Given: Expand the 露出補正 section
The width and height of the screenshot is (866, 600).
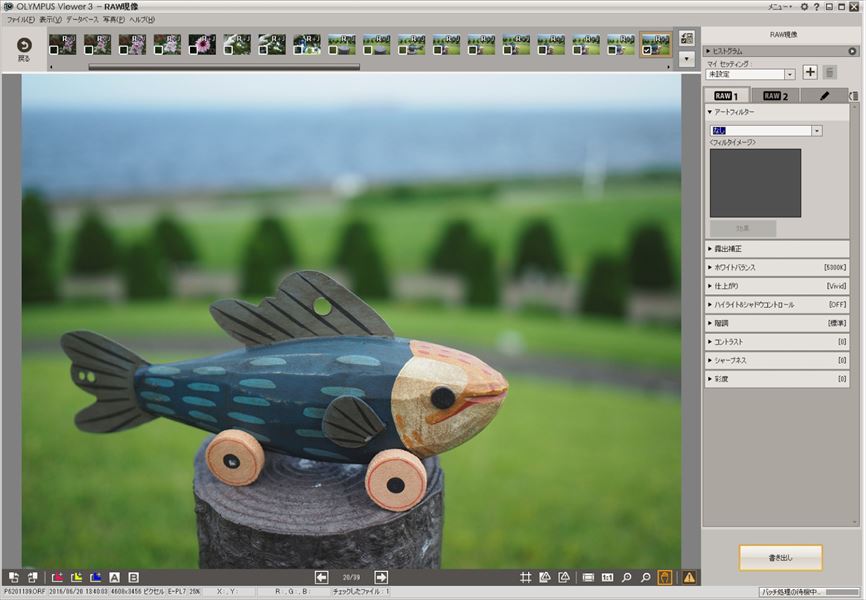Looking at the screenshot, I should coord(777,249).
